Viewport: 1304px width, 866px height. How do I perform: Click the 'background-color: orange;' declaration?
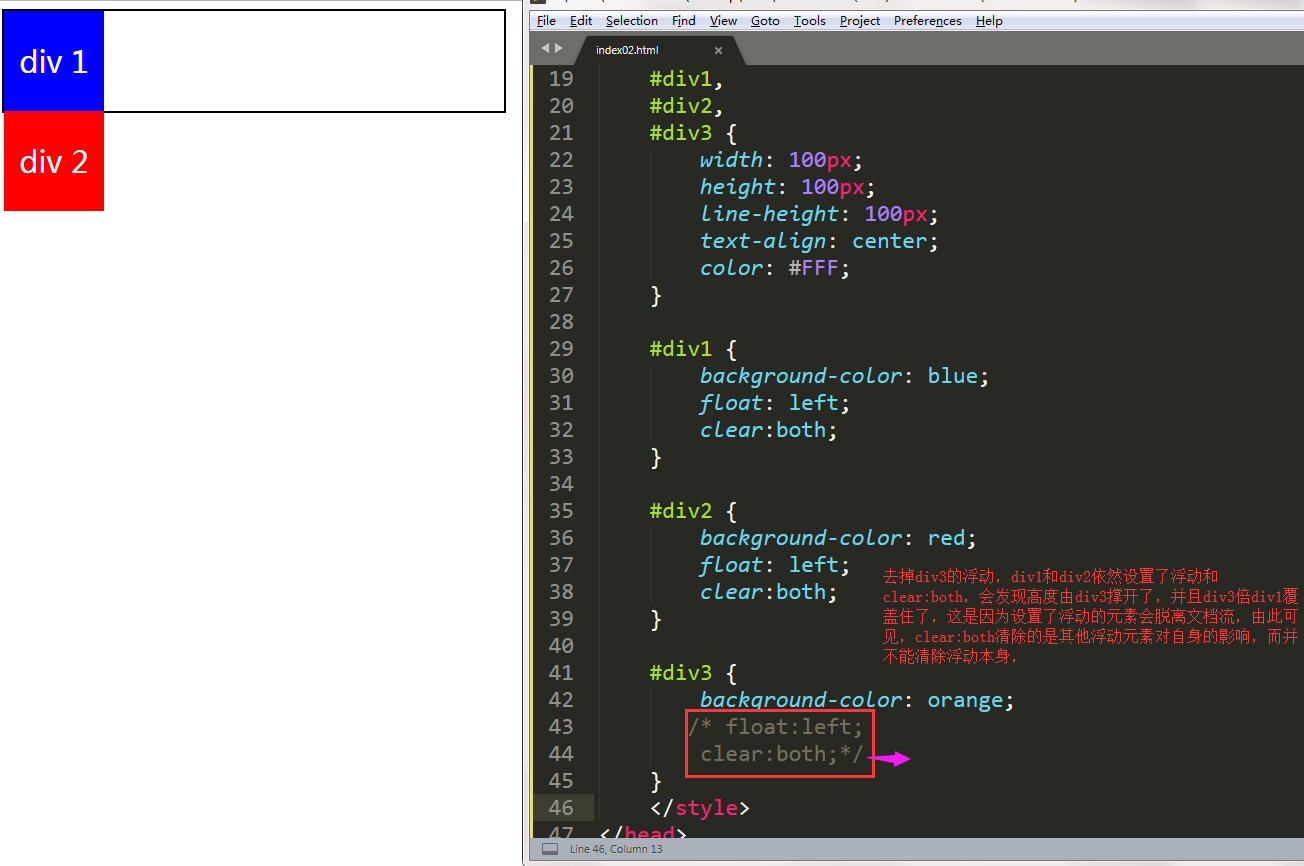tap(858, 700)
